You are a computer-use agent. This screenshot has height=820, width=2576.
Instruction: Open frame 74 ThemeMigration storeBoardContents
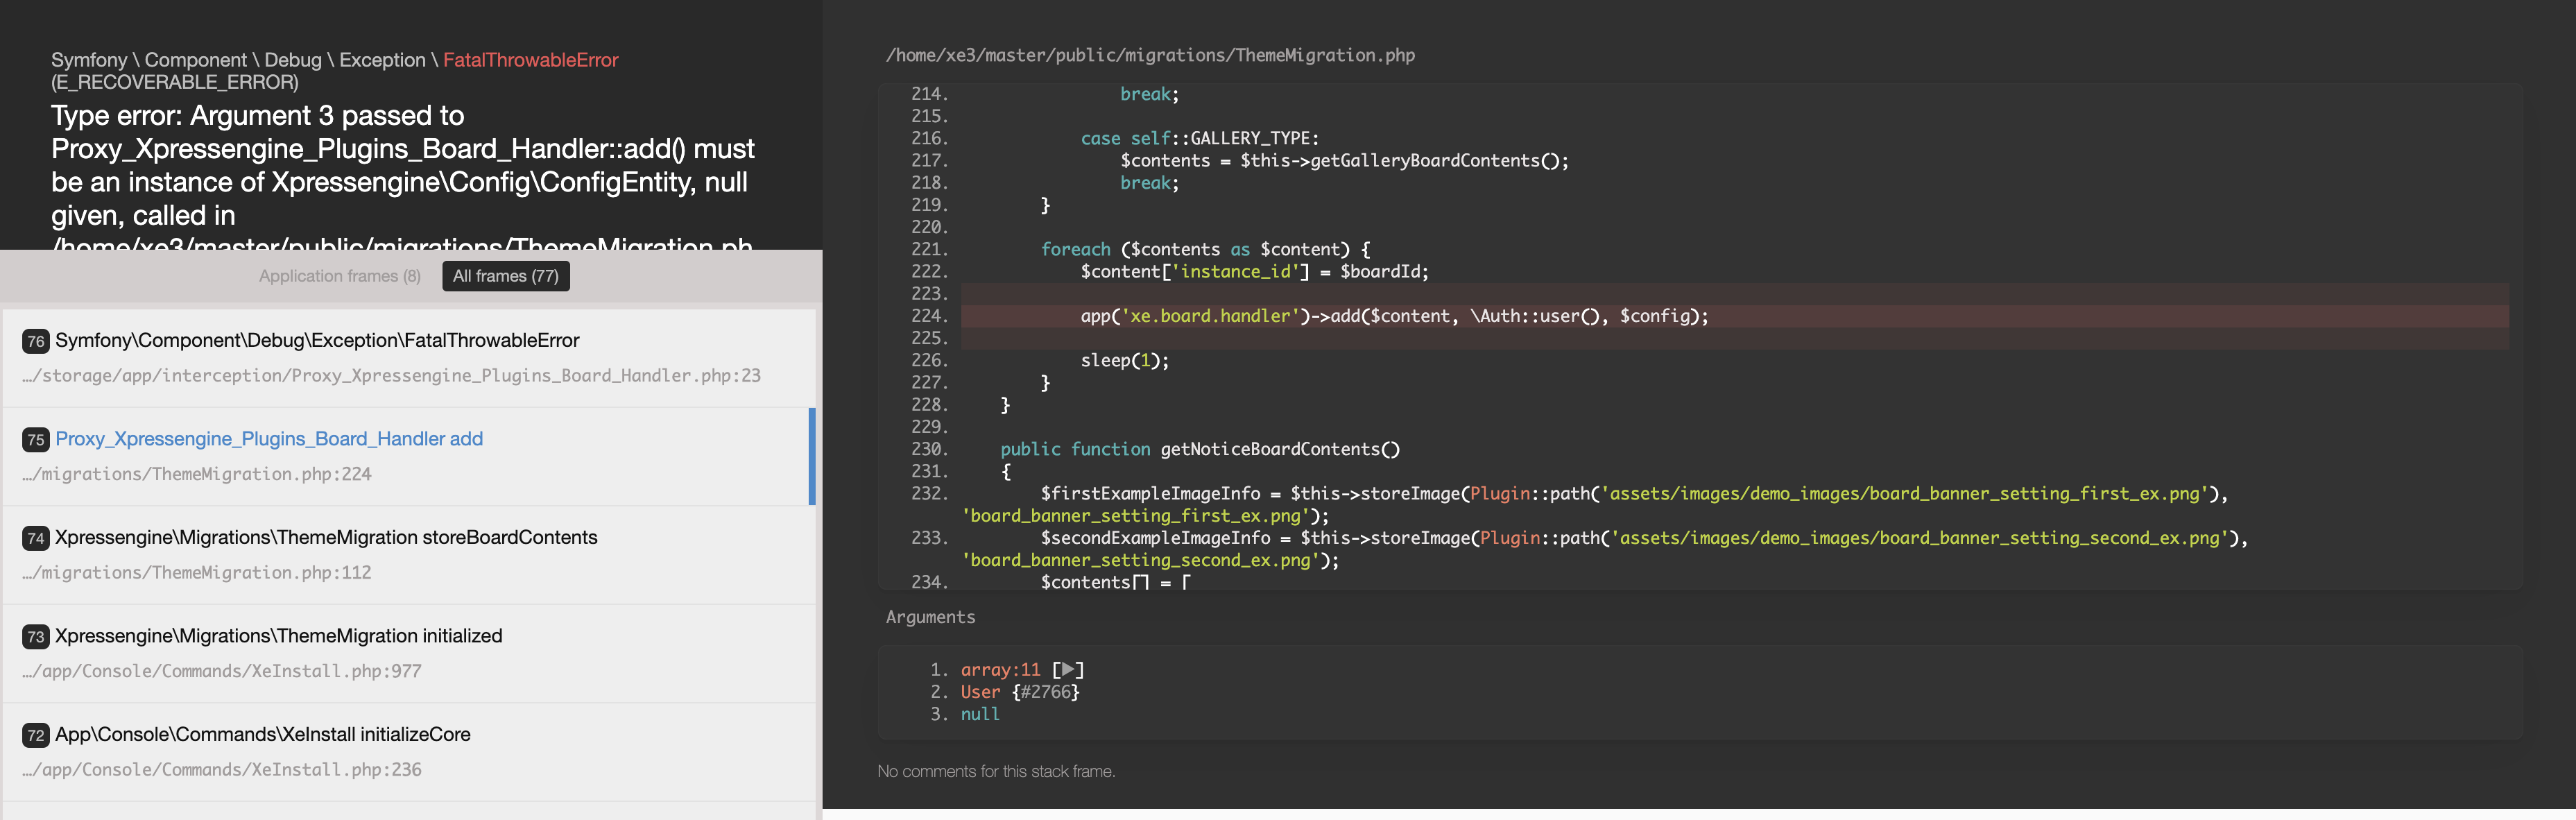tap(408, 554)
